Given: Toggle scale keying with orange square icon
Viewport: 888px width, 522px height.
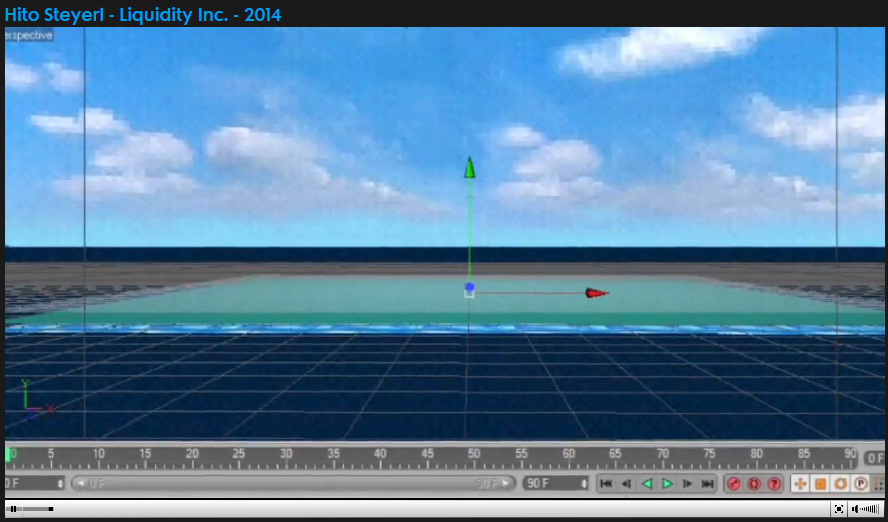Looking at the screenshot, I should (820, 484).
